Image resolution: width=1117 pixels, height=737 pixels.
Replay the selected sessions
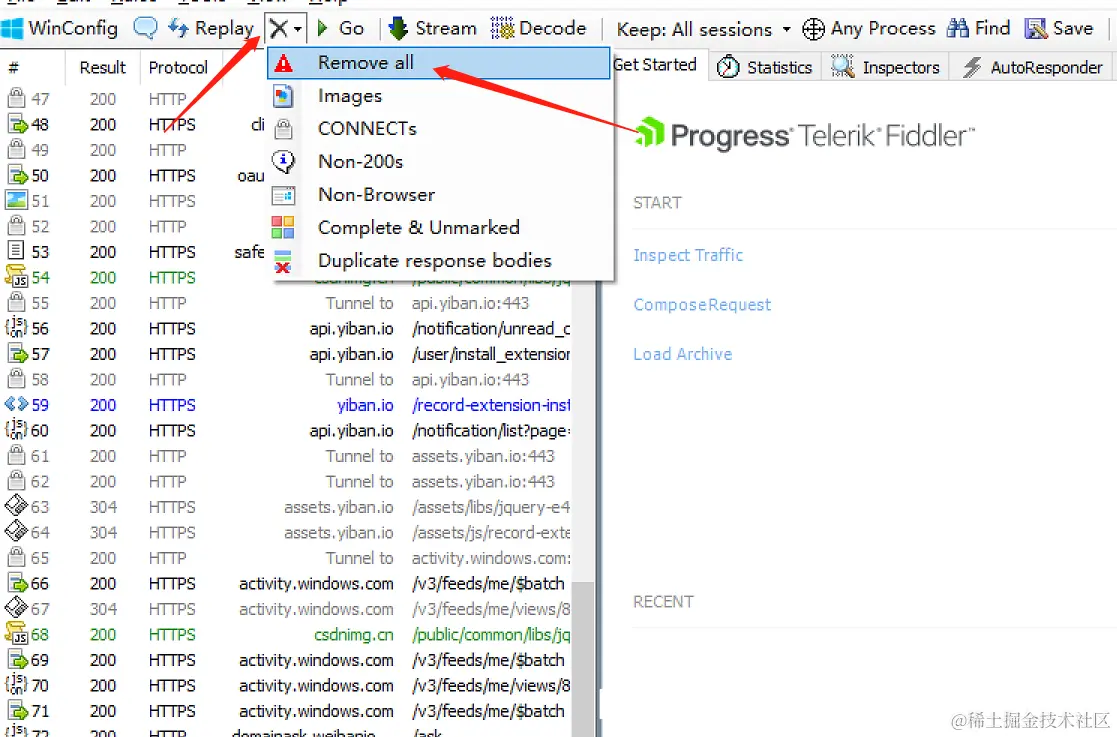coord(211,28)
